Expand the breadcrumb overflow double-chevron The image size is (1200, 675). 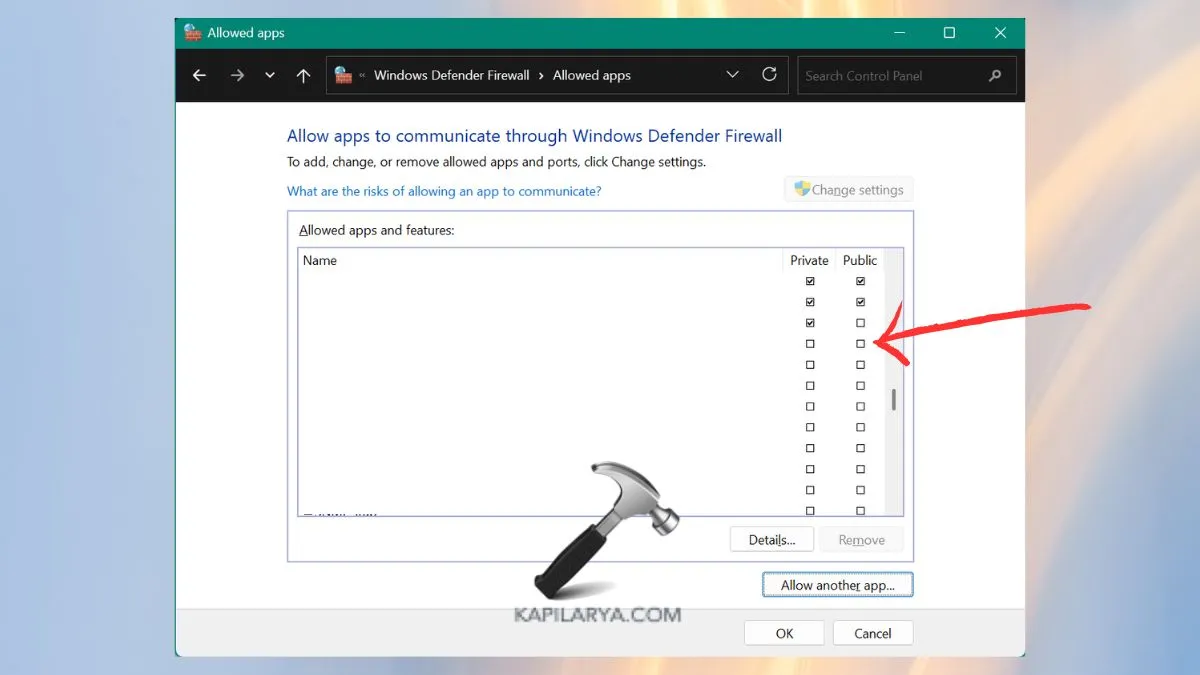363,75
